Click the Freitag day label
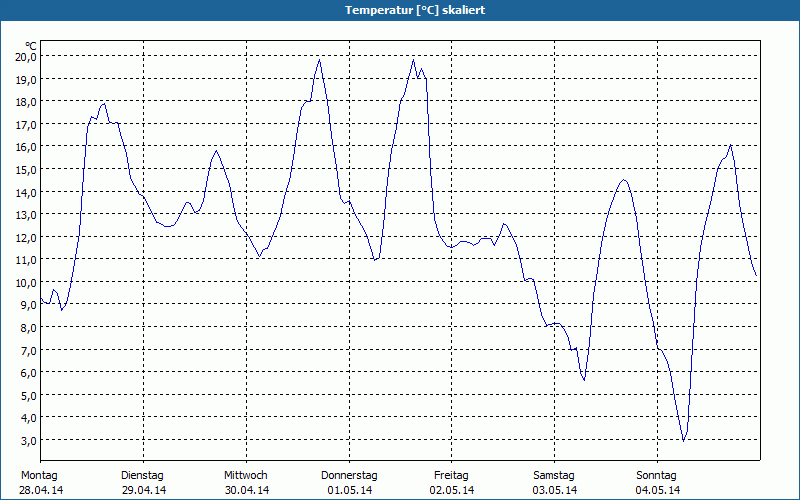Image resolution: width=800 pixels, height=500 pixels. click(x=451, y=475)
